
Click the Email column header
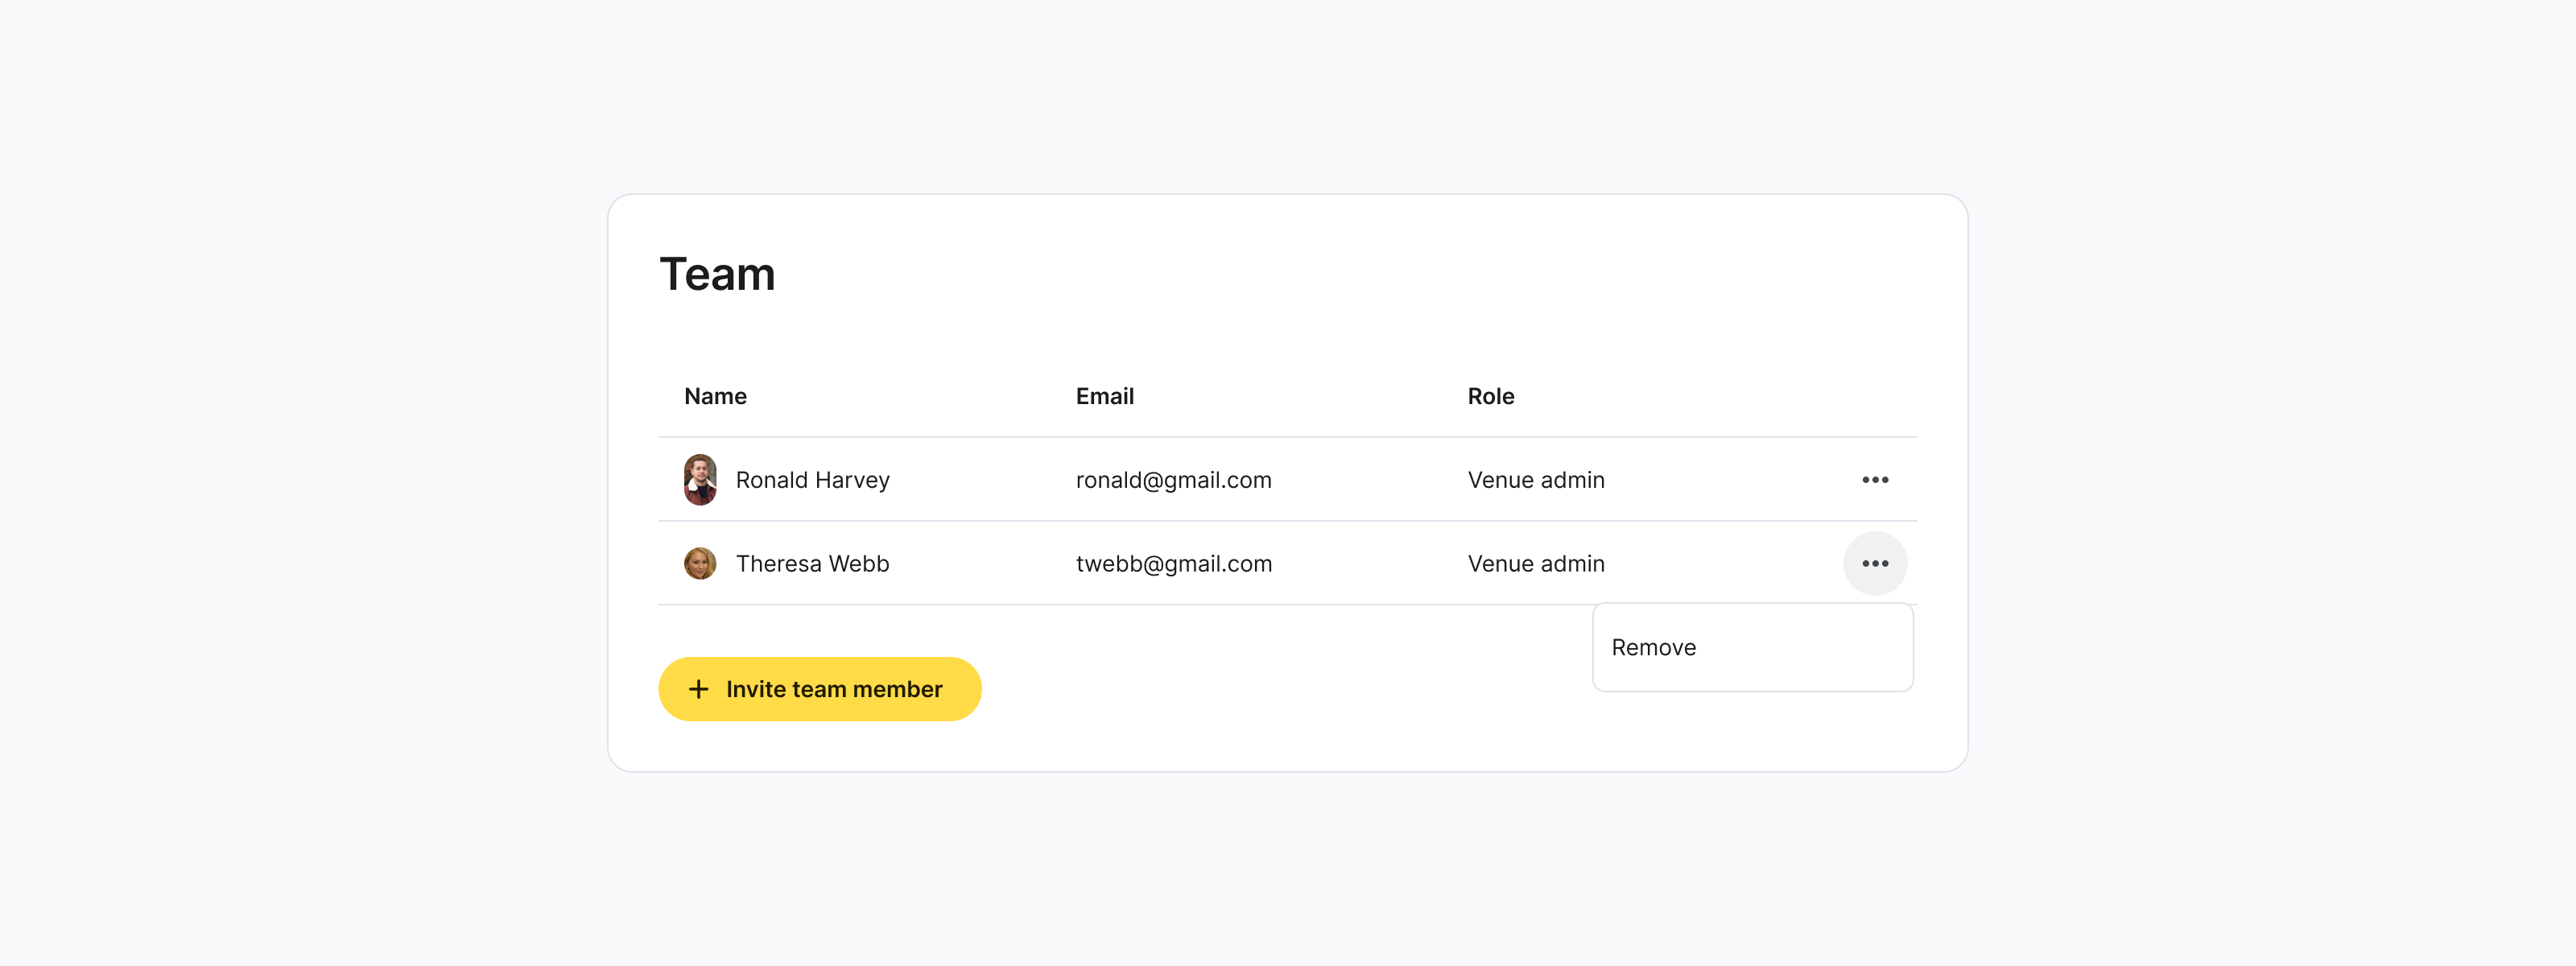click(1104, 397)
